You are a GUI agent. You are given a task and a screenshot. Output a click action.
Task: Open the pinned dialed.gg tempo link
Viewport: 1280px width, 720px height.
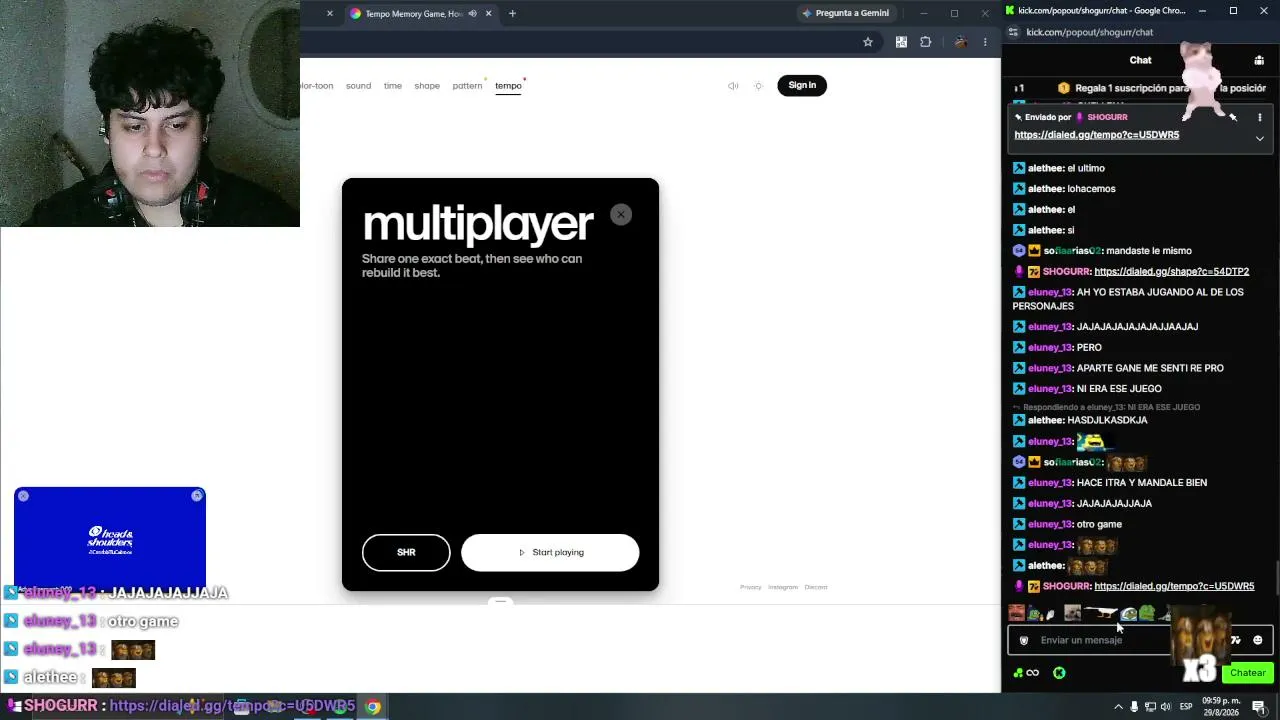click(1096, 135)
